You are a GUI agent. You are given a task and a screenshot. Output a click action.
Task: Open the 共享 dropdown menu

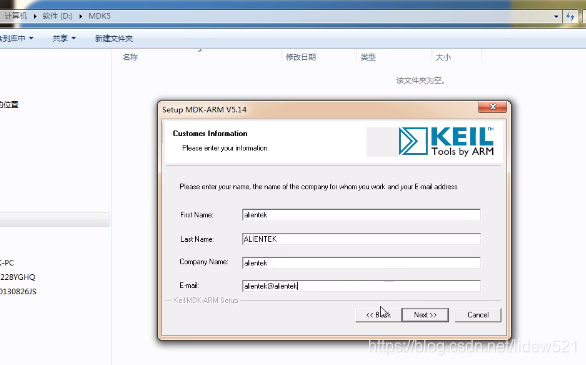point(64,38)
